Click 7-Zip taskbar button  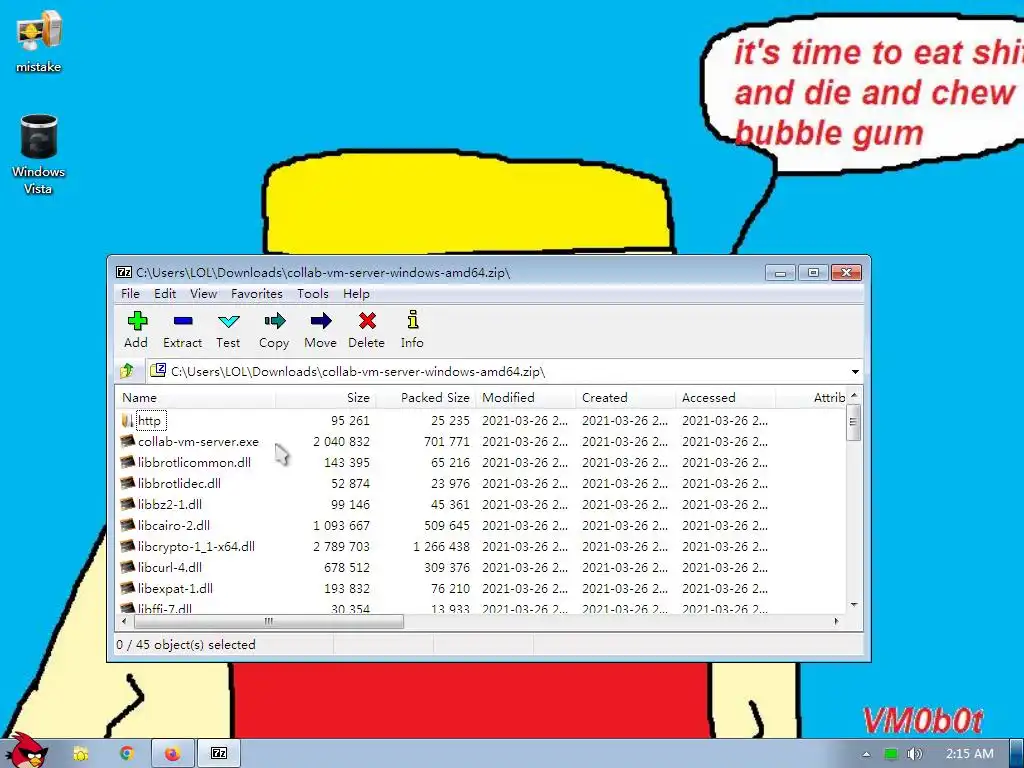point(219,754)
